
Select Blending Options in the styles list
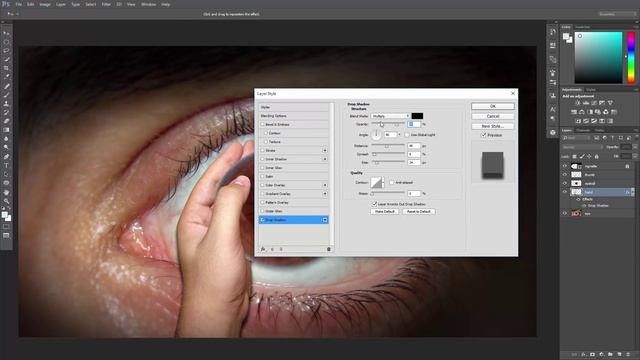click(x=293, y=116)
